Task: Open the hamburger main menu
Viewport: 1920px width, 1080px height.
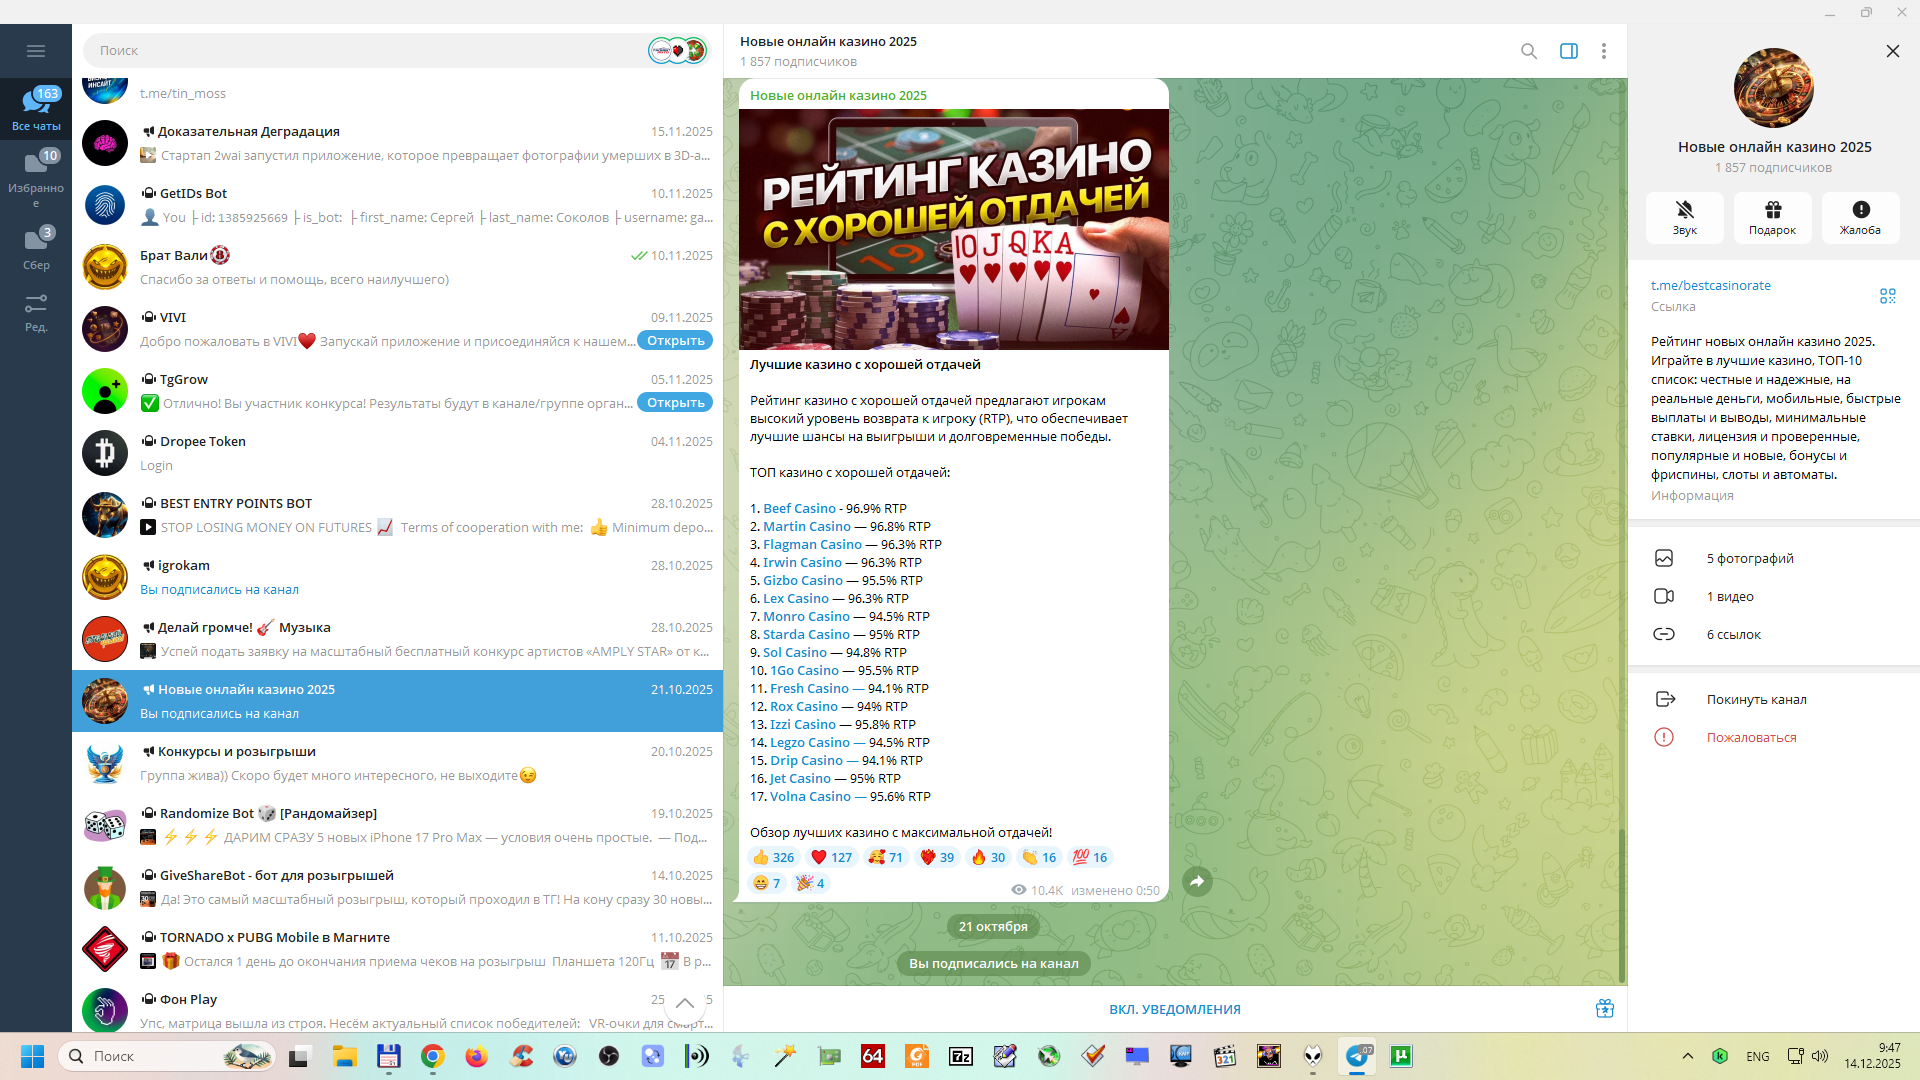Action: (36, 51)
